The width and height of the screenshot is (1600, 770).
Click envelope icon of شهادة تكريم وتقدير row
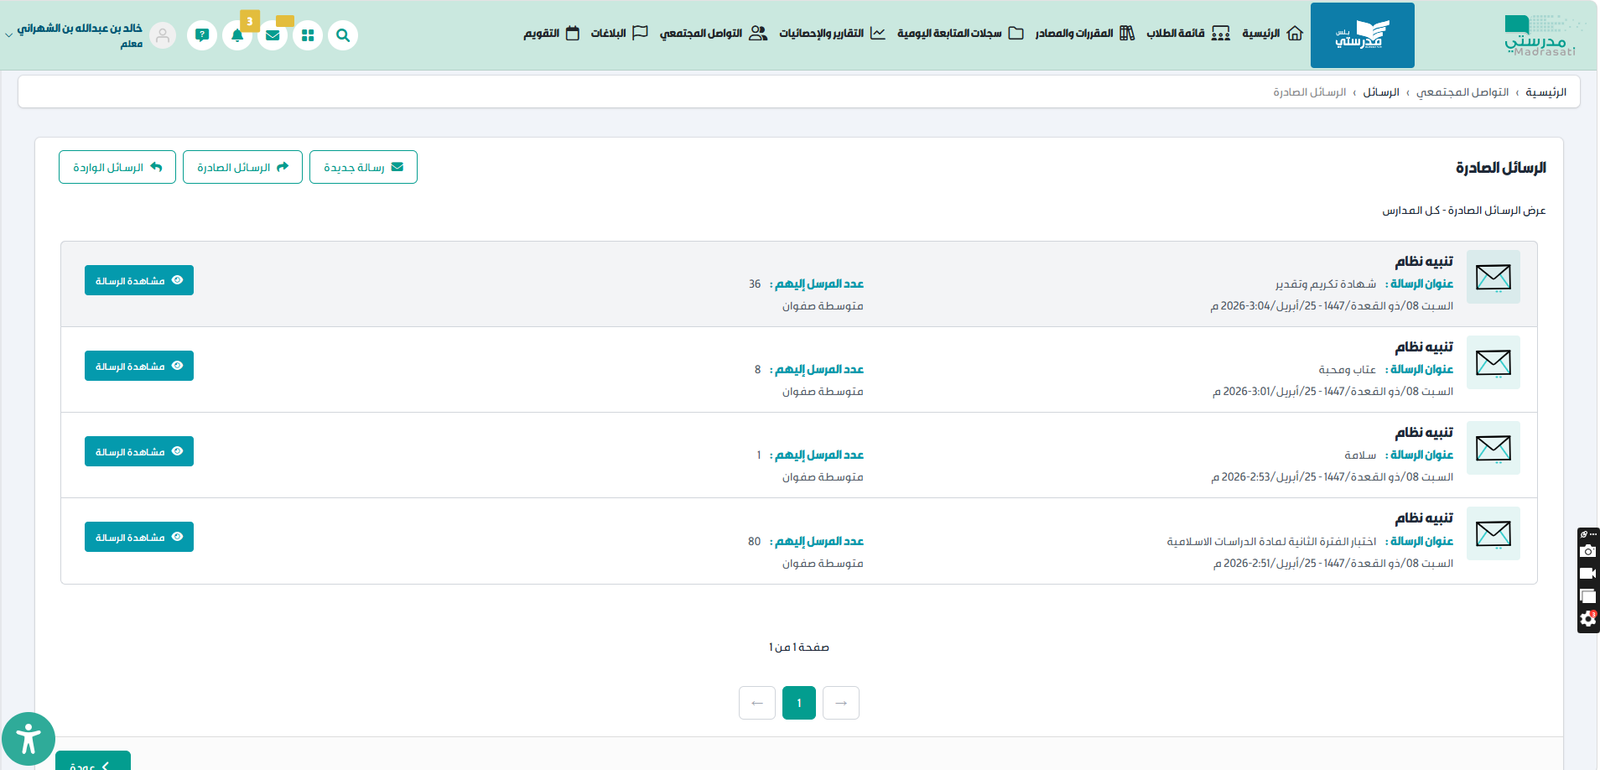tap(1493, 277)
